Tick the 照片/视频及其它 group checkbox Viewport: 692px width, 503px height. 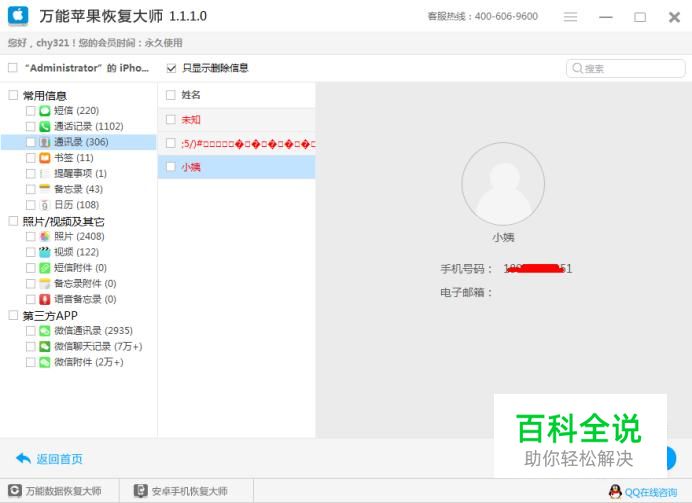point(13,221)
